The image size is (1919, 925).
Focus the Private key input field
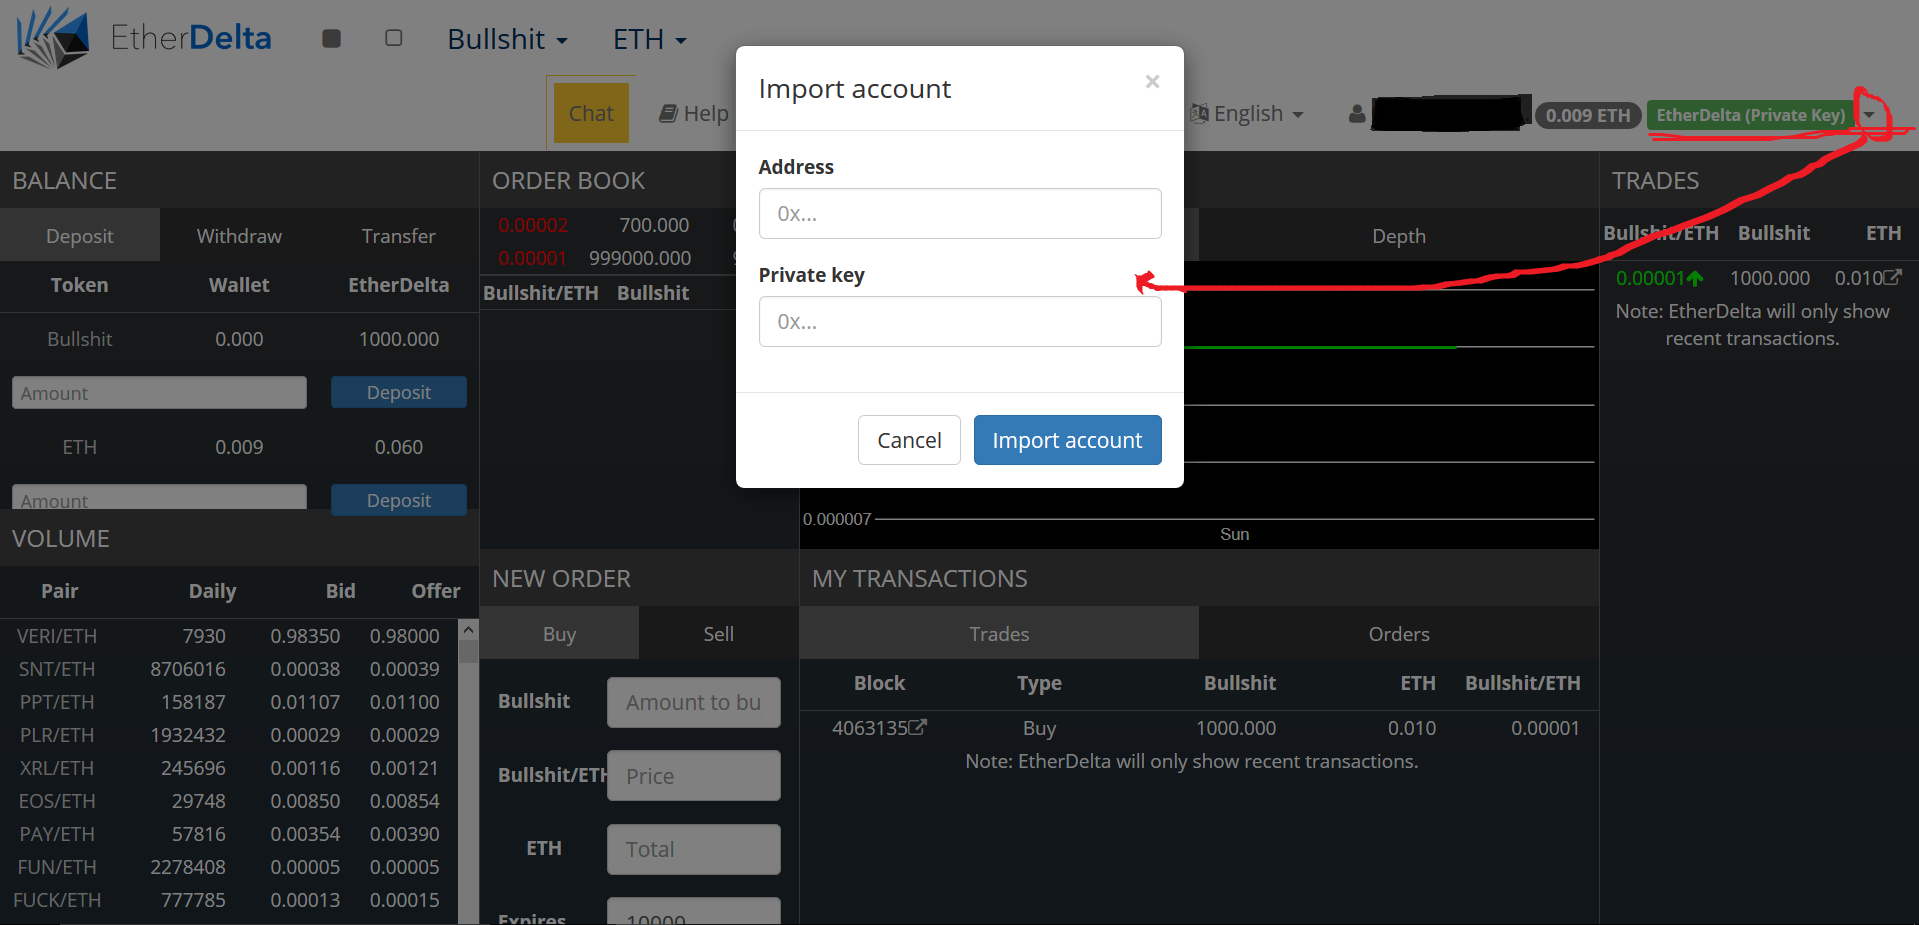pyautogui.click(x=960, y=321)
